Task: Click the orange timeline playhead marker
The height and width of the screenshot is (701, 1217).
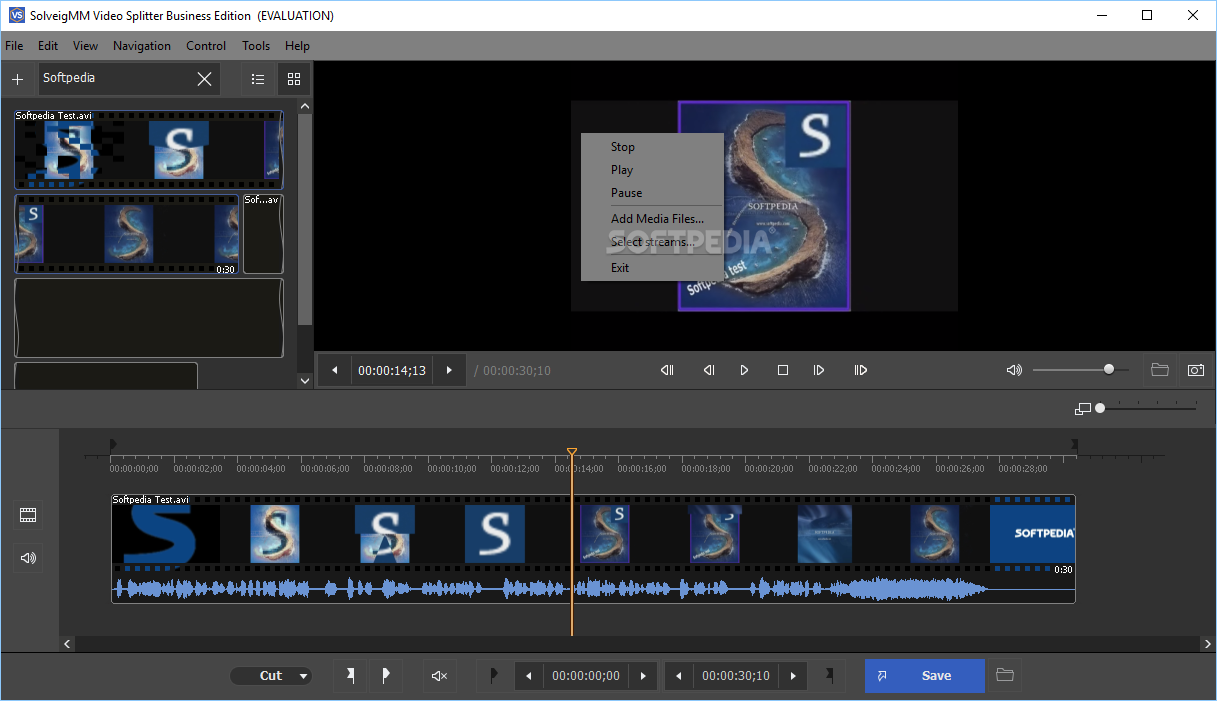Action: [572, 453]
